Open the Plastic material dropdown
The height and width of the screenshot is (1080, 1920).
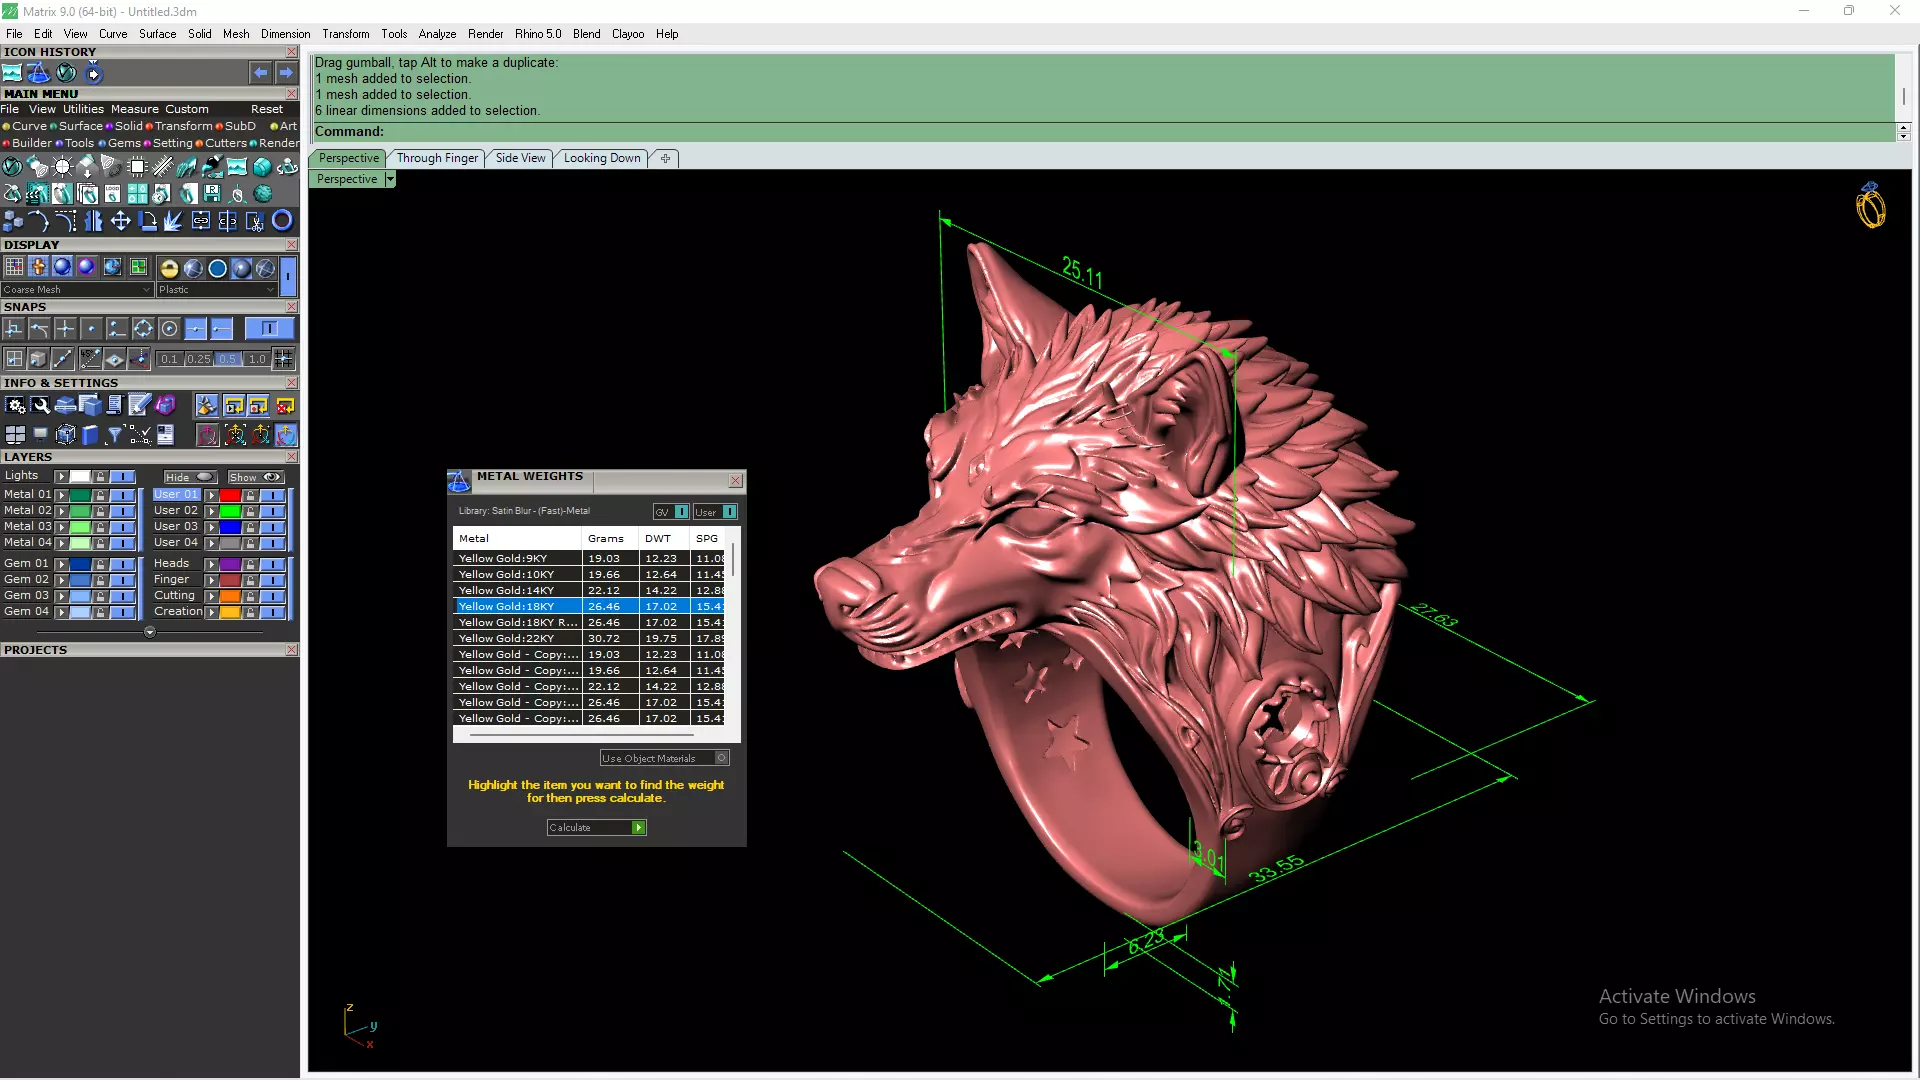216,290
